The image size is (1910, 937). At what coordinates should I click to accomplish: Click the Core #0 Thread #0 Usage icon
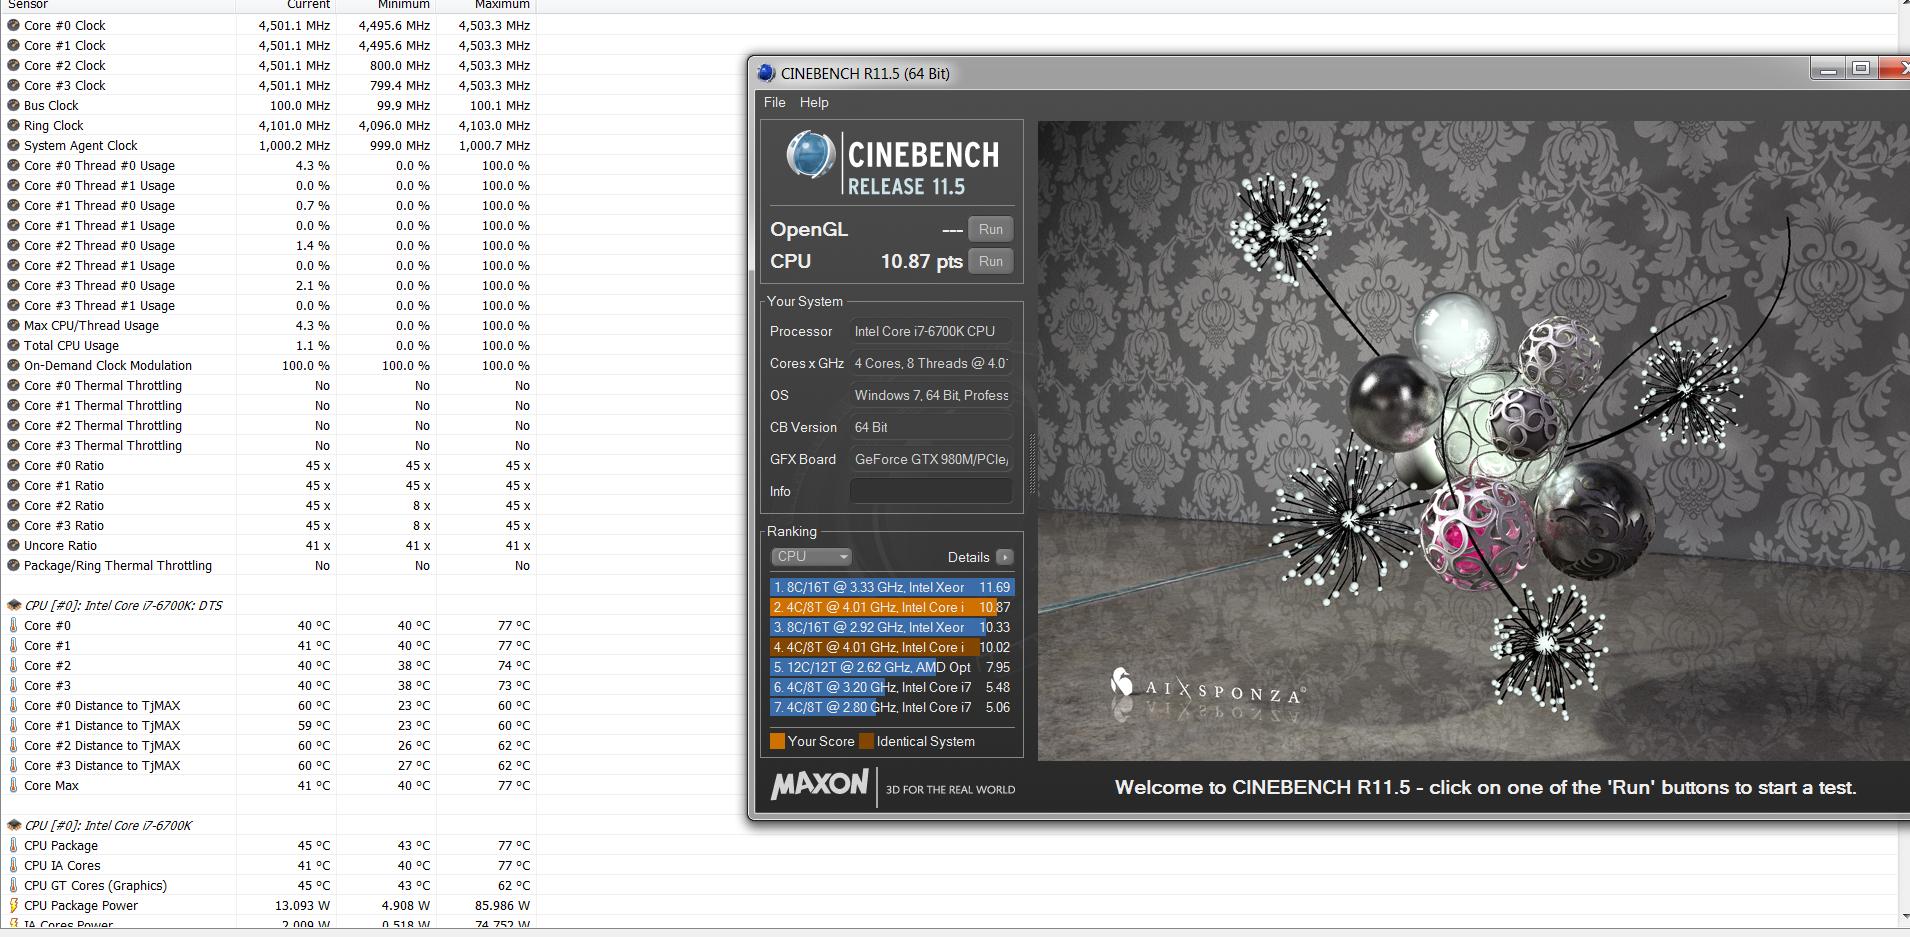pyautogui.click(x=13, y=165)
